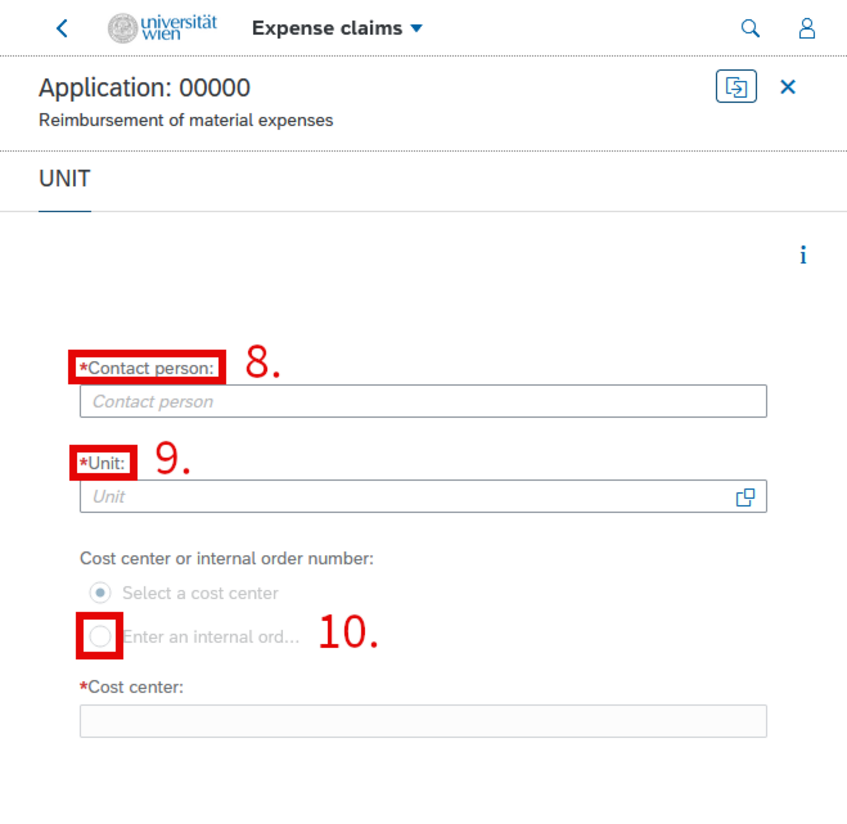Screen dimensions: 847x824
Task: Click the Universität Wien logo
Action: 163,28
